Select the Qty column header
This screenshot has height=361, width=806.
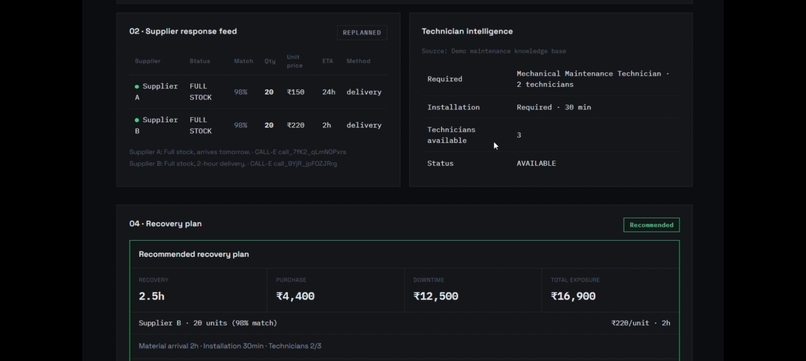click(x=270, y=61)
